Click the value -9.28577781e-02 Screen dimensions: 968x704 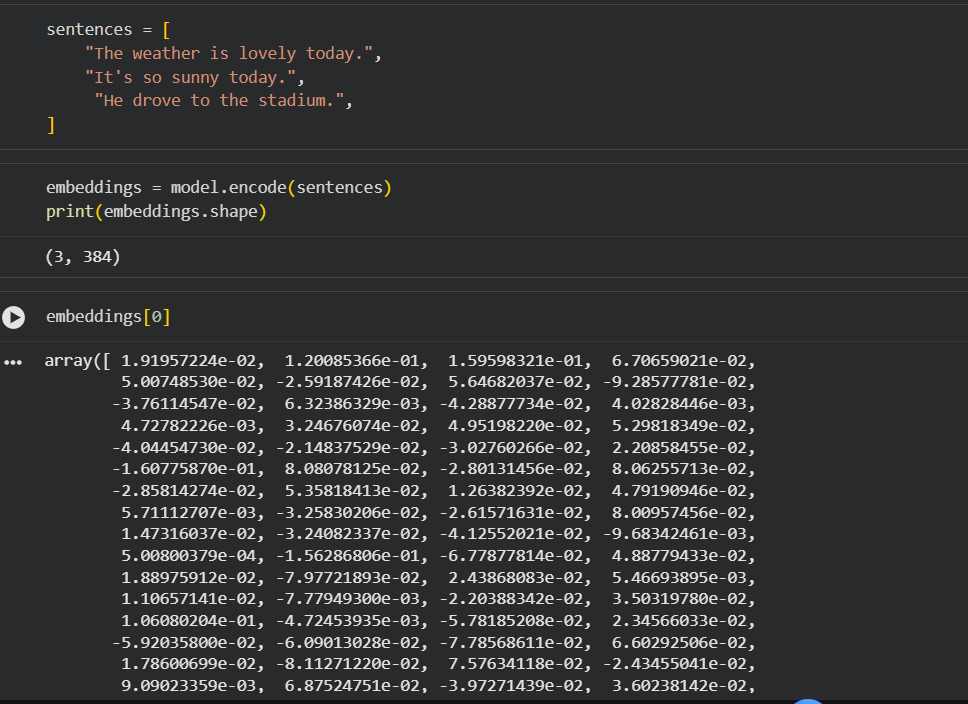coord(675,382)
